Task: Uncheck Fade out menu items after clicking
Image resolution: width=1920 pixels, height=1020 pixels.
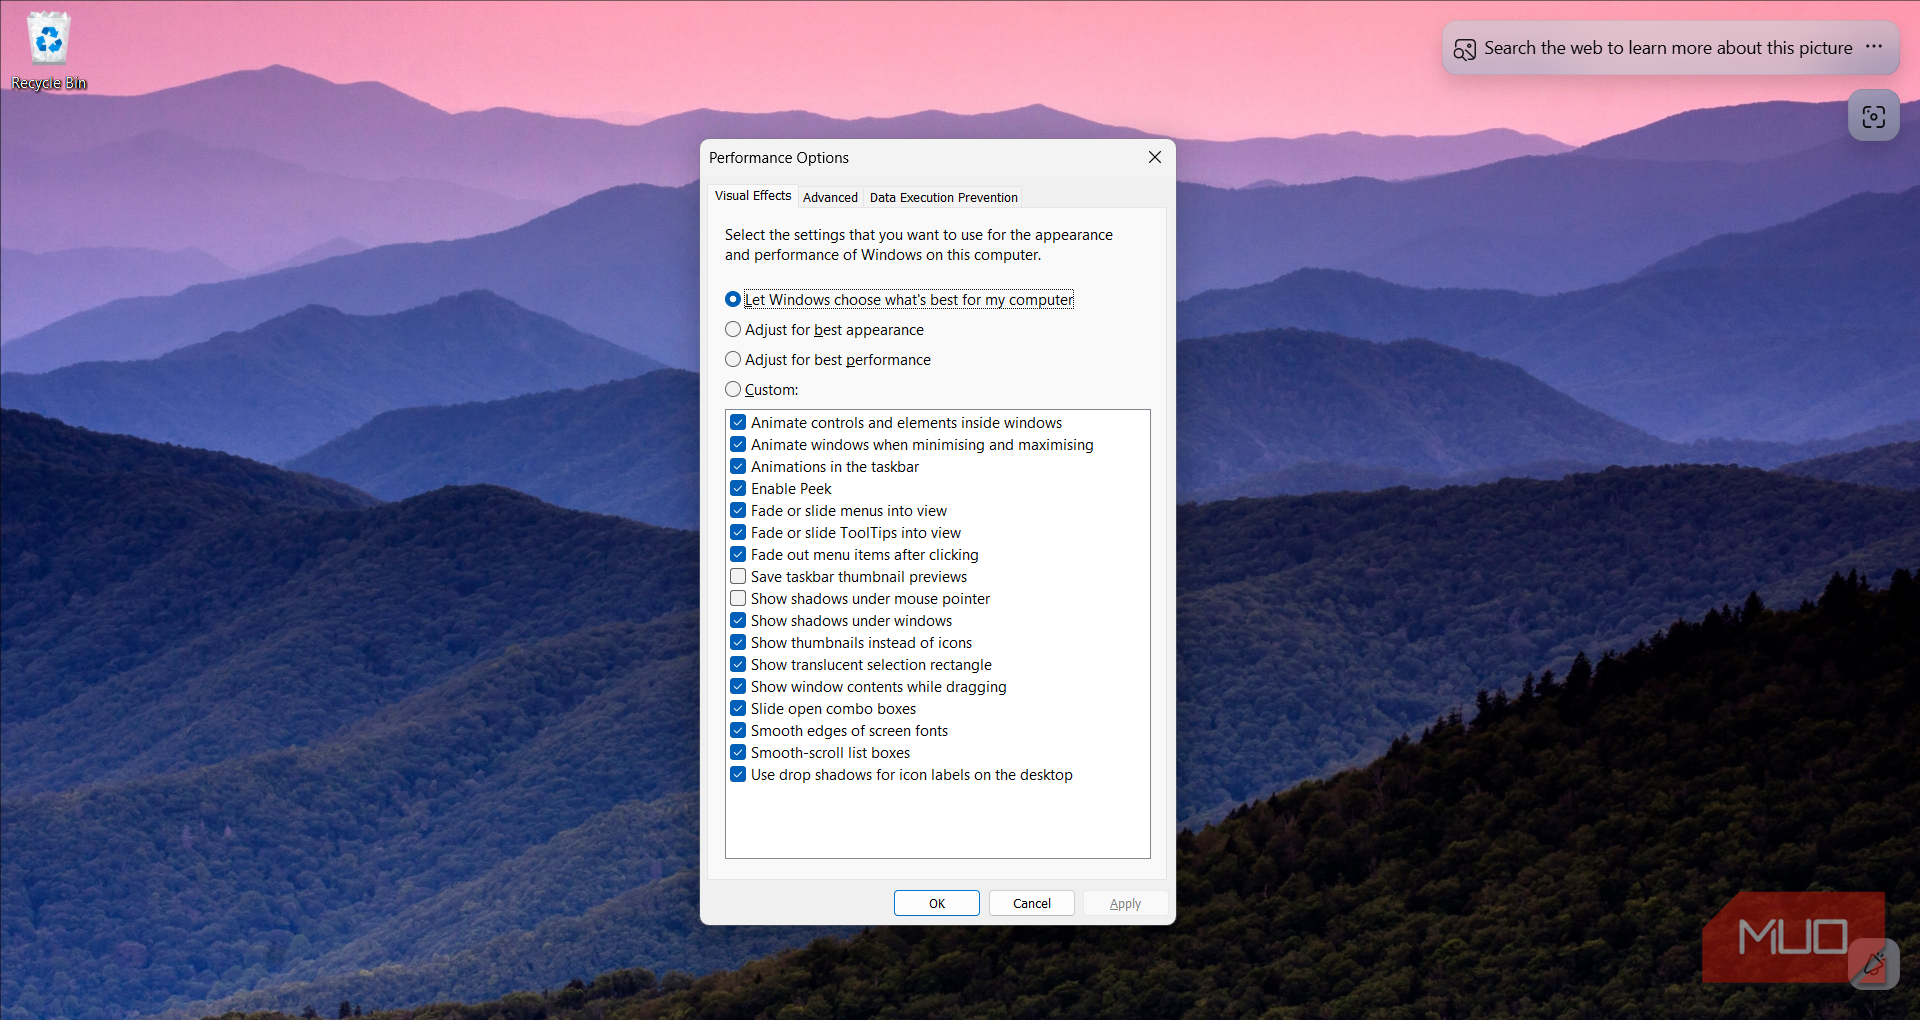Action: click(738, 554)
